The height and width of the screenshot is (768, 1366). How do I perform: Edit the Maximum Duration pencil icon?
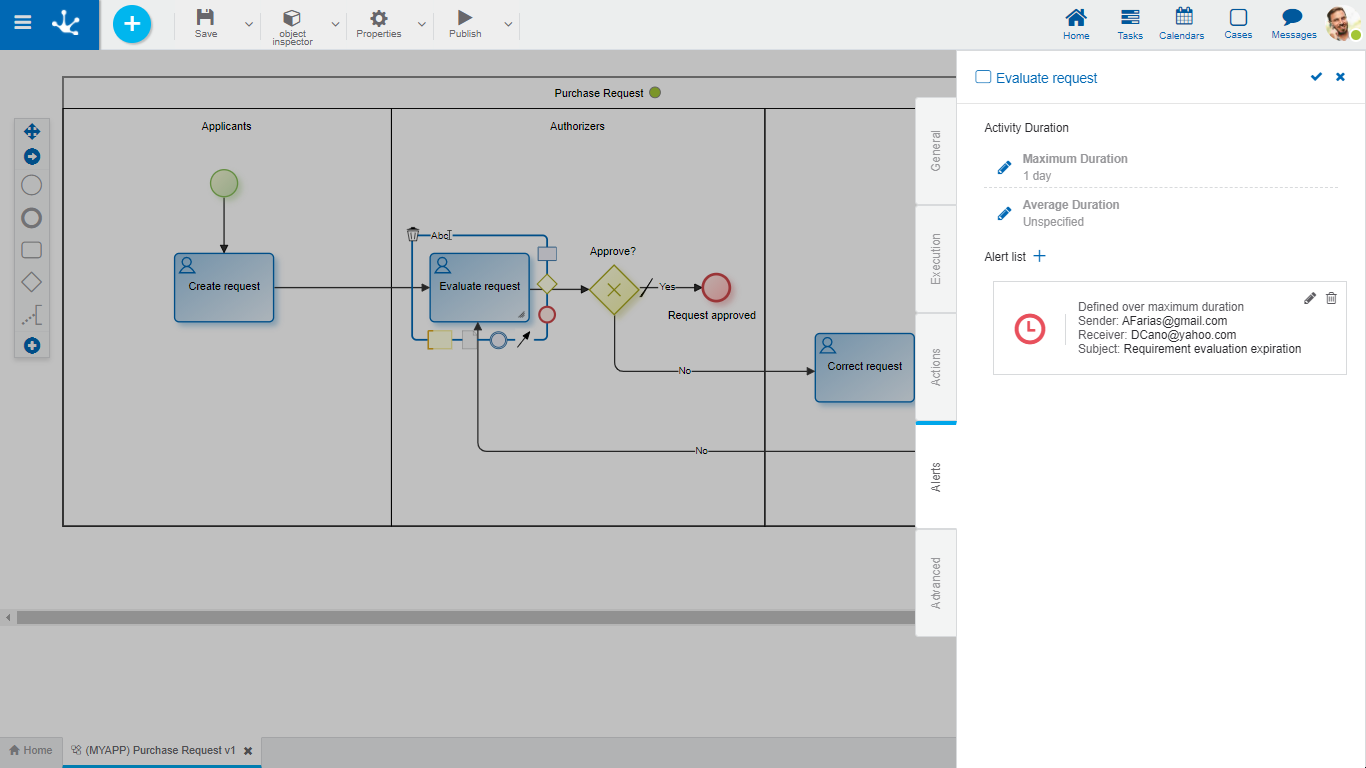[x=1004, y=167]
